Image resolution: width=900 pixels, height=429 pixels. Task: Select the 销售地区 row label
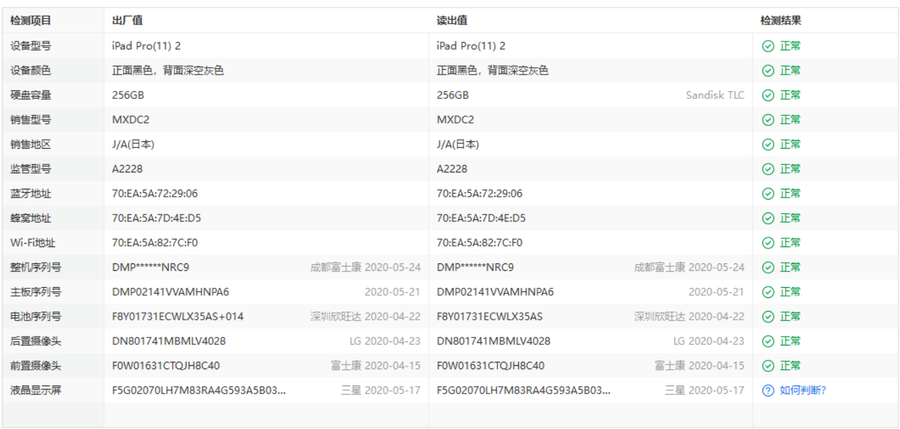click(x=30, y=145)
